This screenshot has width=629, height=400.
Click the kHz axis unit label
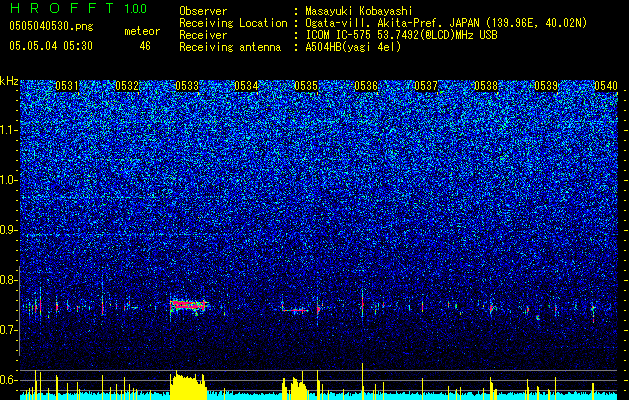[9, 81]
